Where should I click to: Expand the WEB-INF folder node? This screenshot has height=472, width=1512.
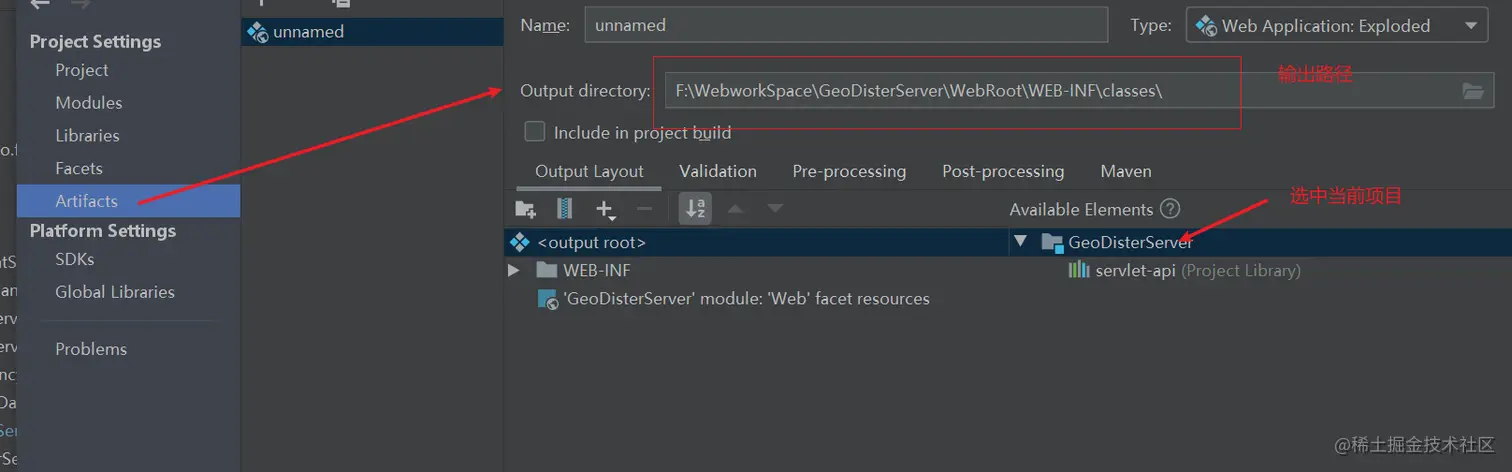[x=514, y=270]
